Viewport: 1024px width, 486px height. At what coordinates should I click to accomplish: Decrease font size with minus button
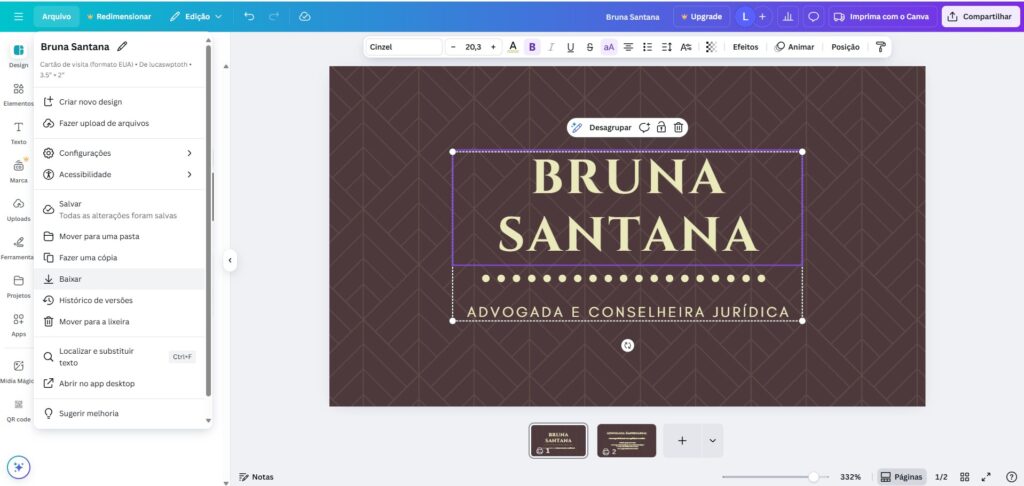point(455,47)
